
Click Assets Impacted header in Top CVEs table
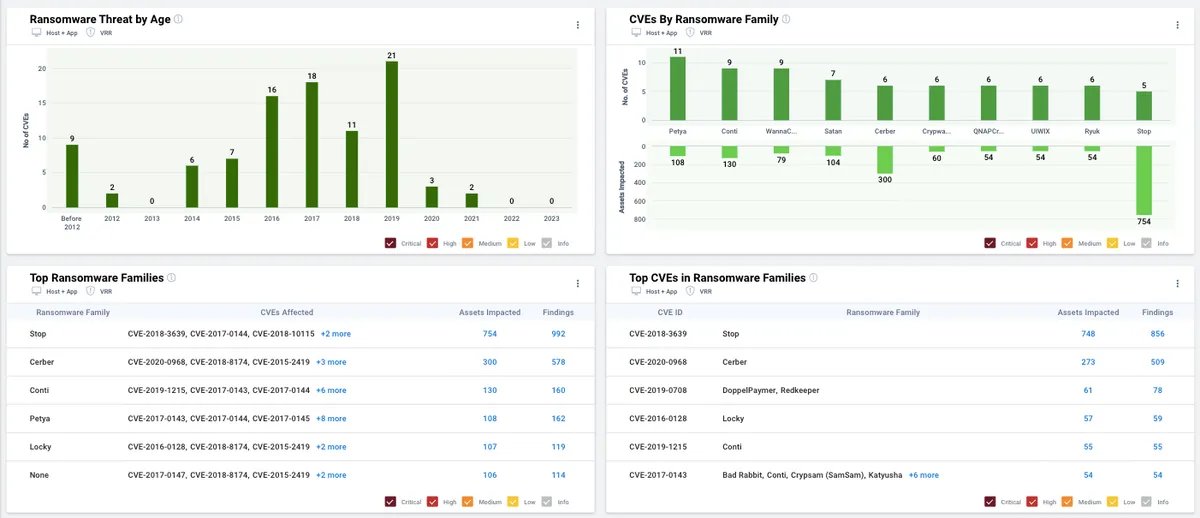pos(1088,312)
